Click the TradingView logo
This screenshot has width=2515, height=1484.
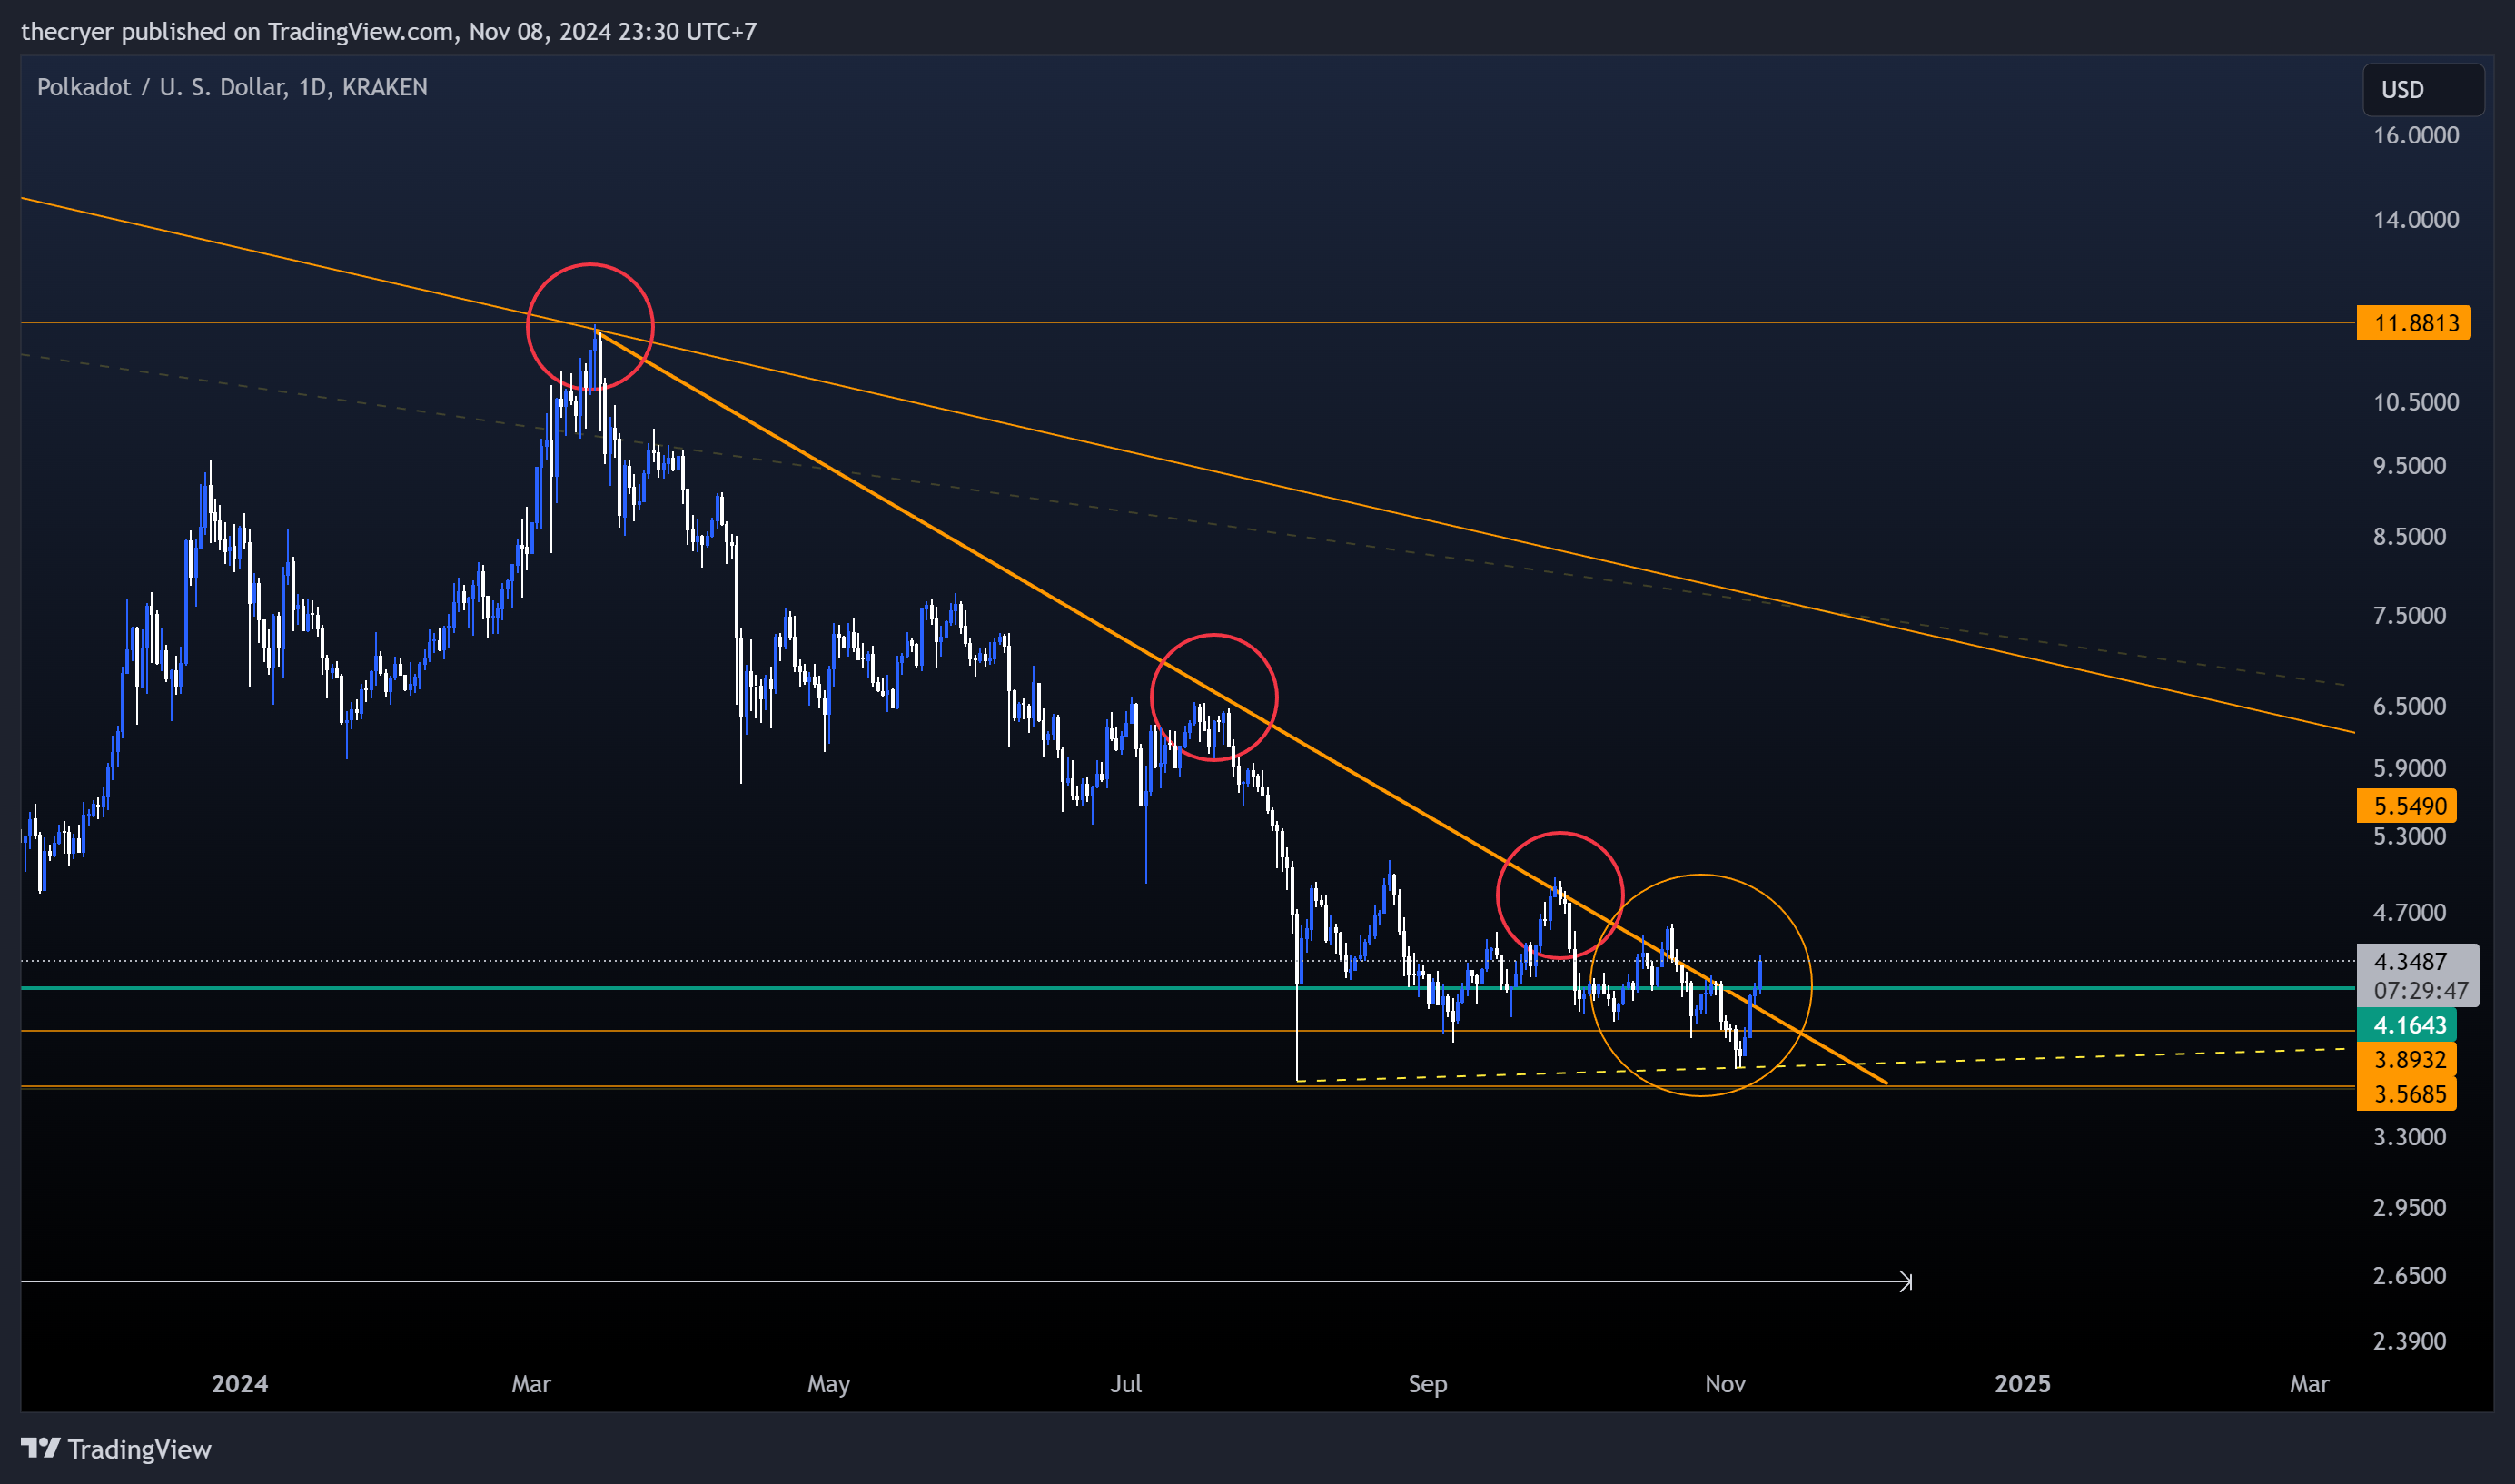click(116, 1449)
